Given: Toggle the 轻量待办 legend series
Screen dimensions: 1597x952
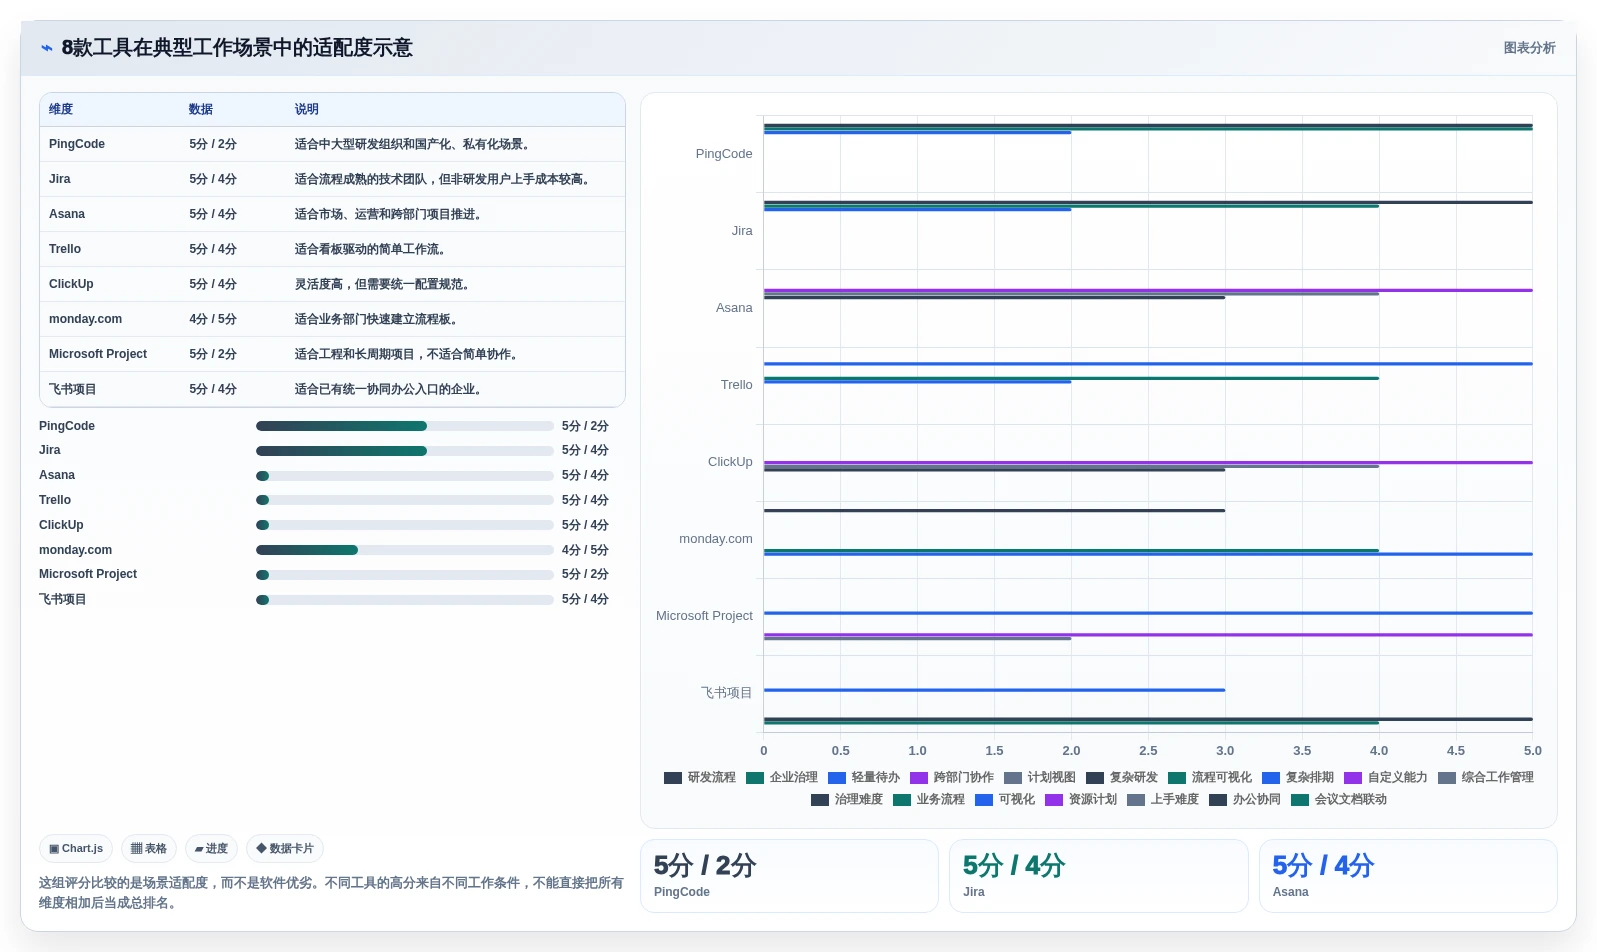Looking at the screenshot, I should [864, 778].
